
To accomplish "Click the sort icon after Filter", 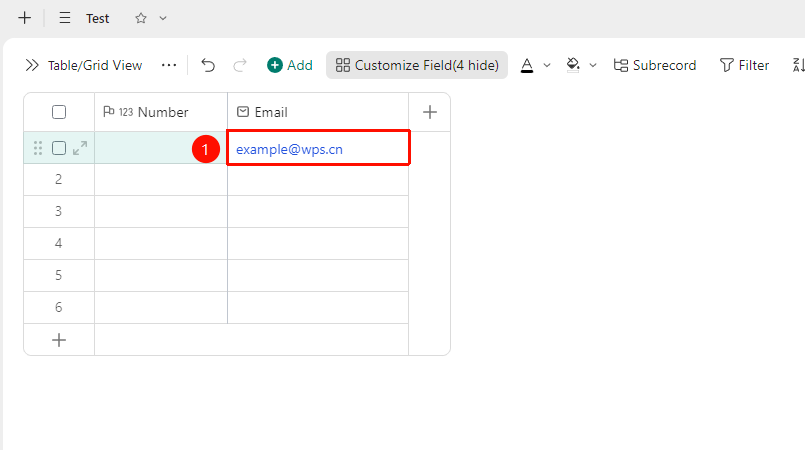I will (x=799, y=65).
